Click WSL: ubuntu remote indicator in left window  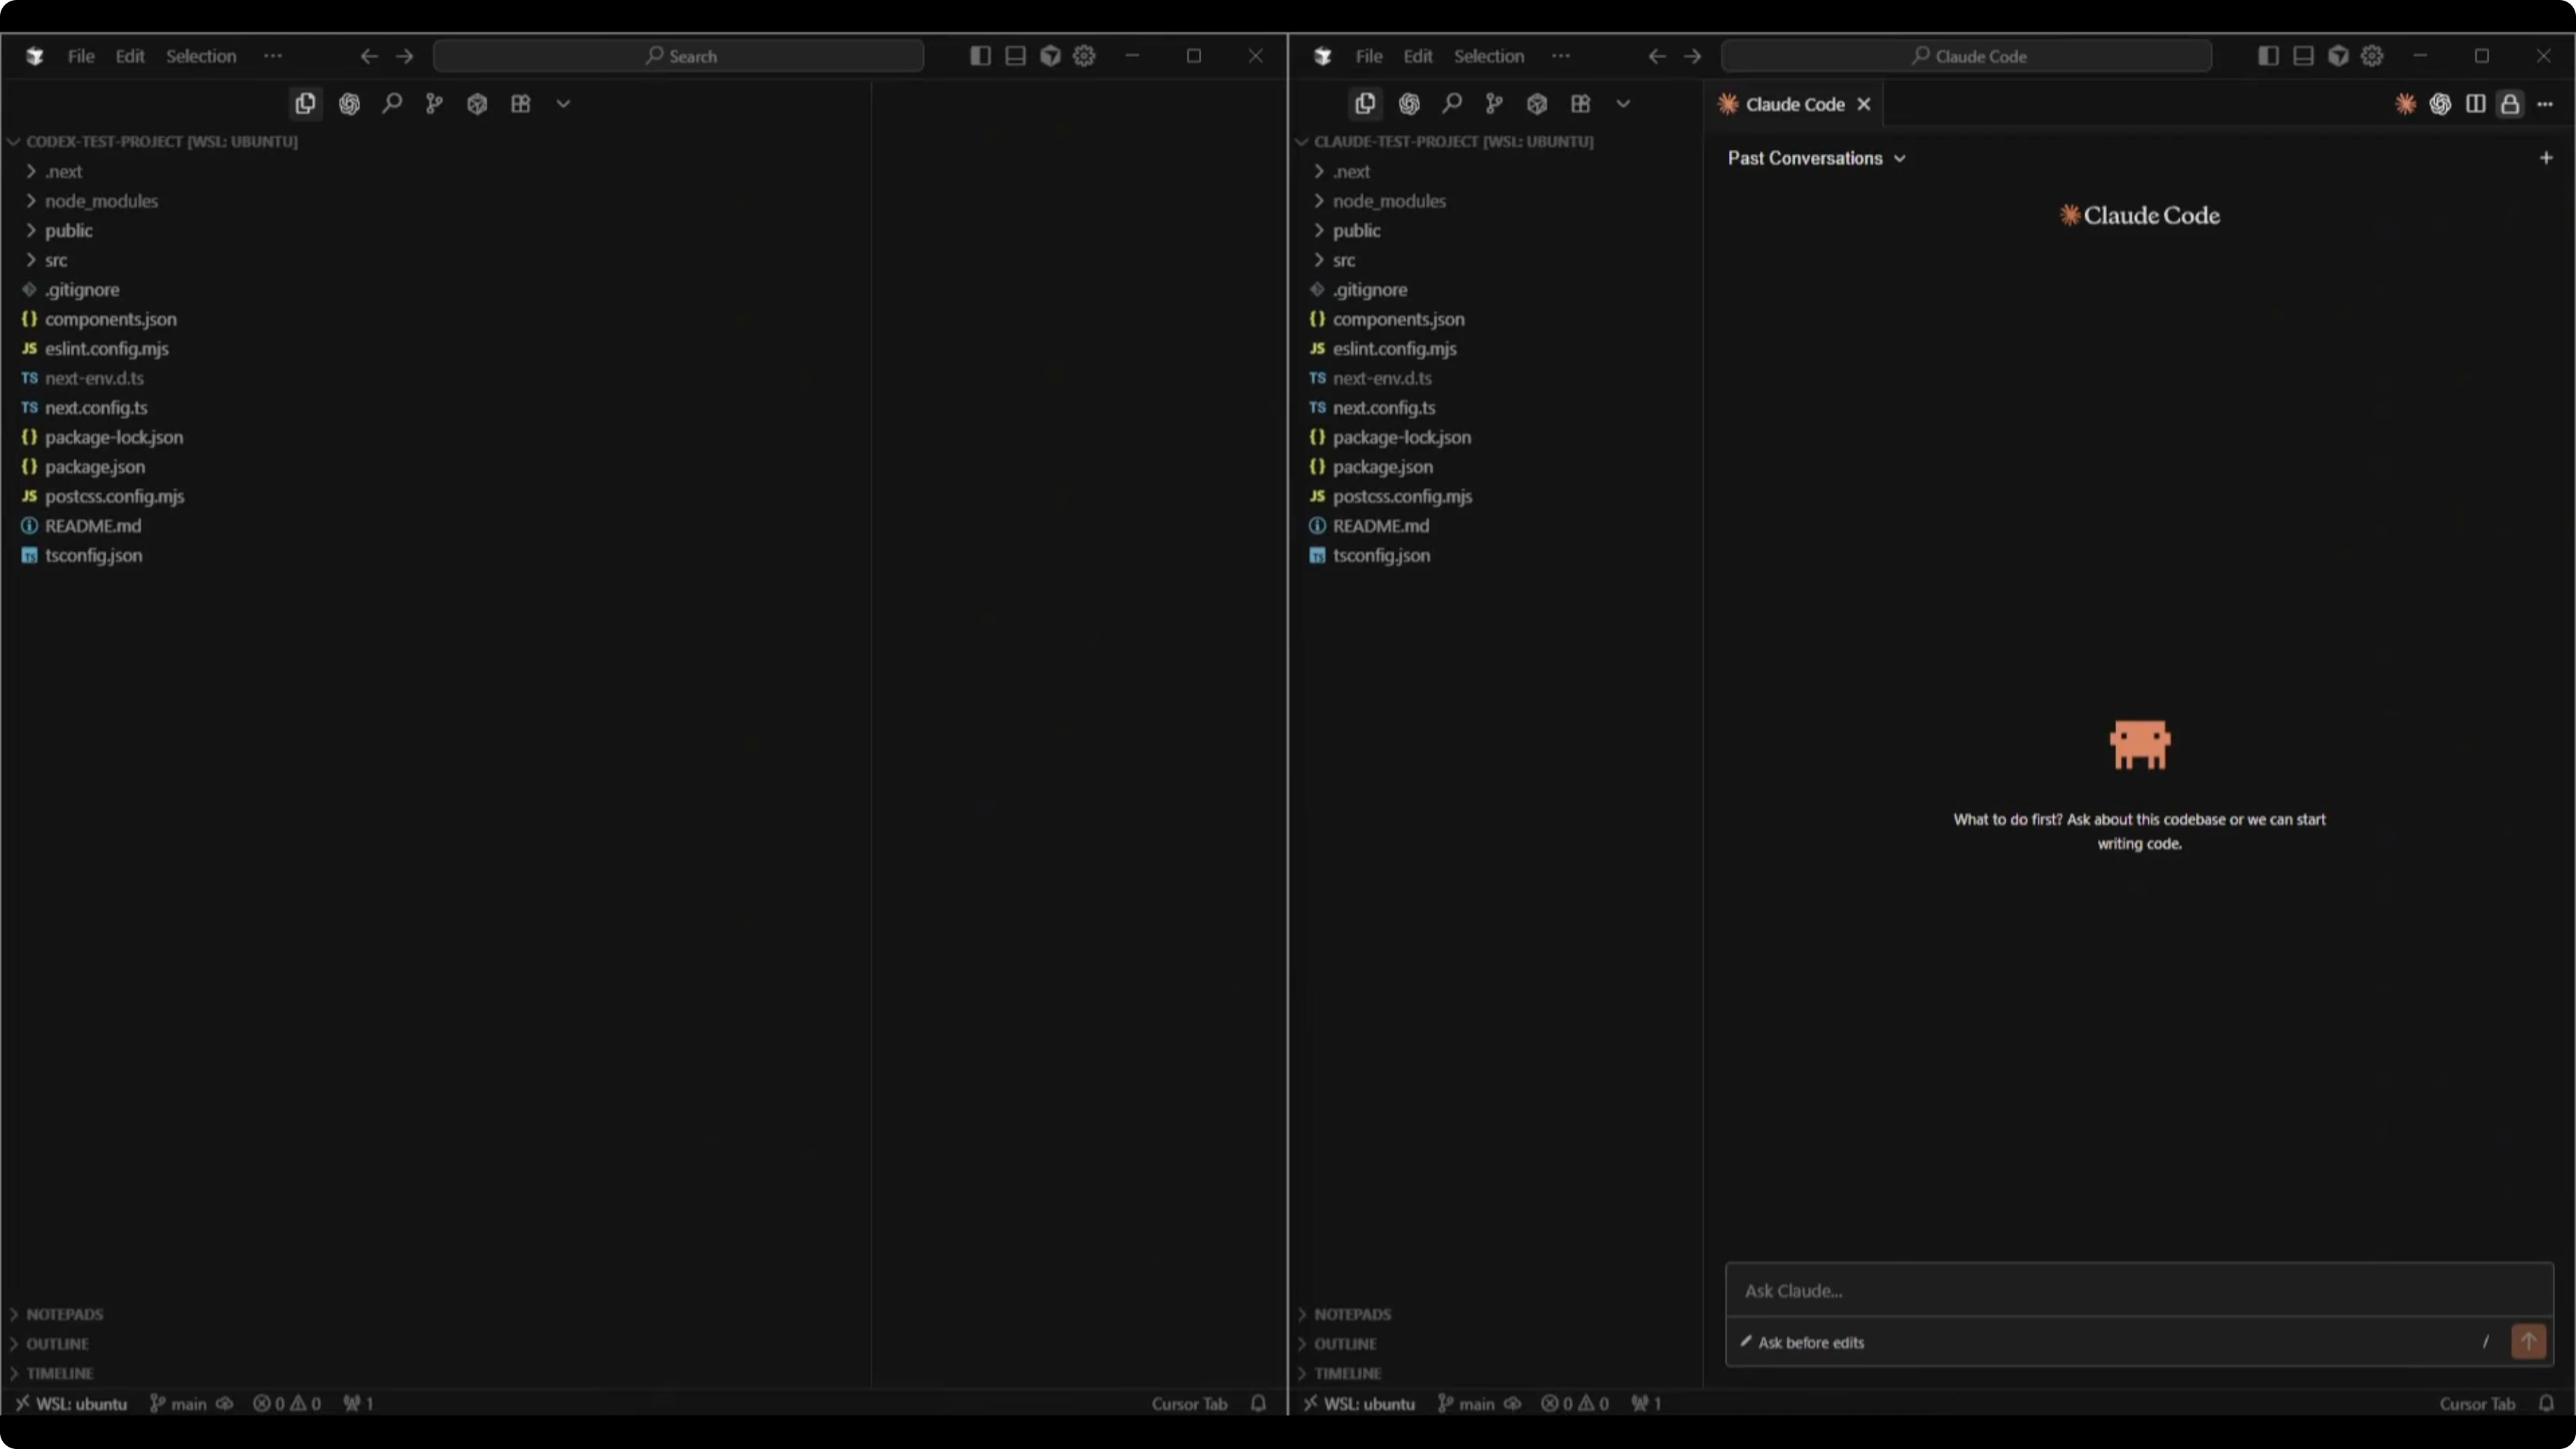[x=71, y=1403]
